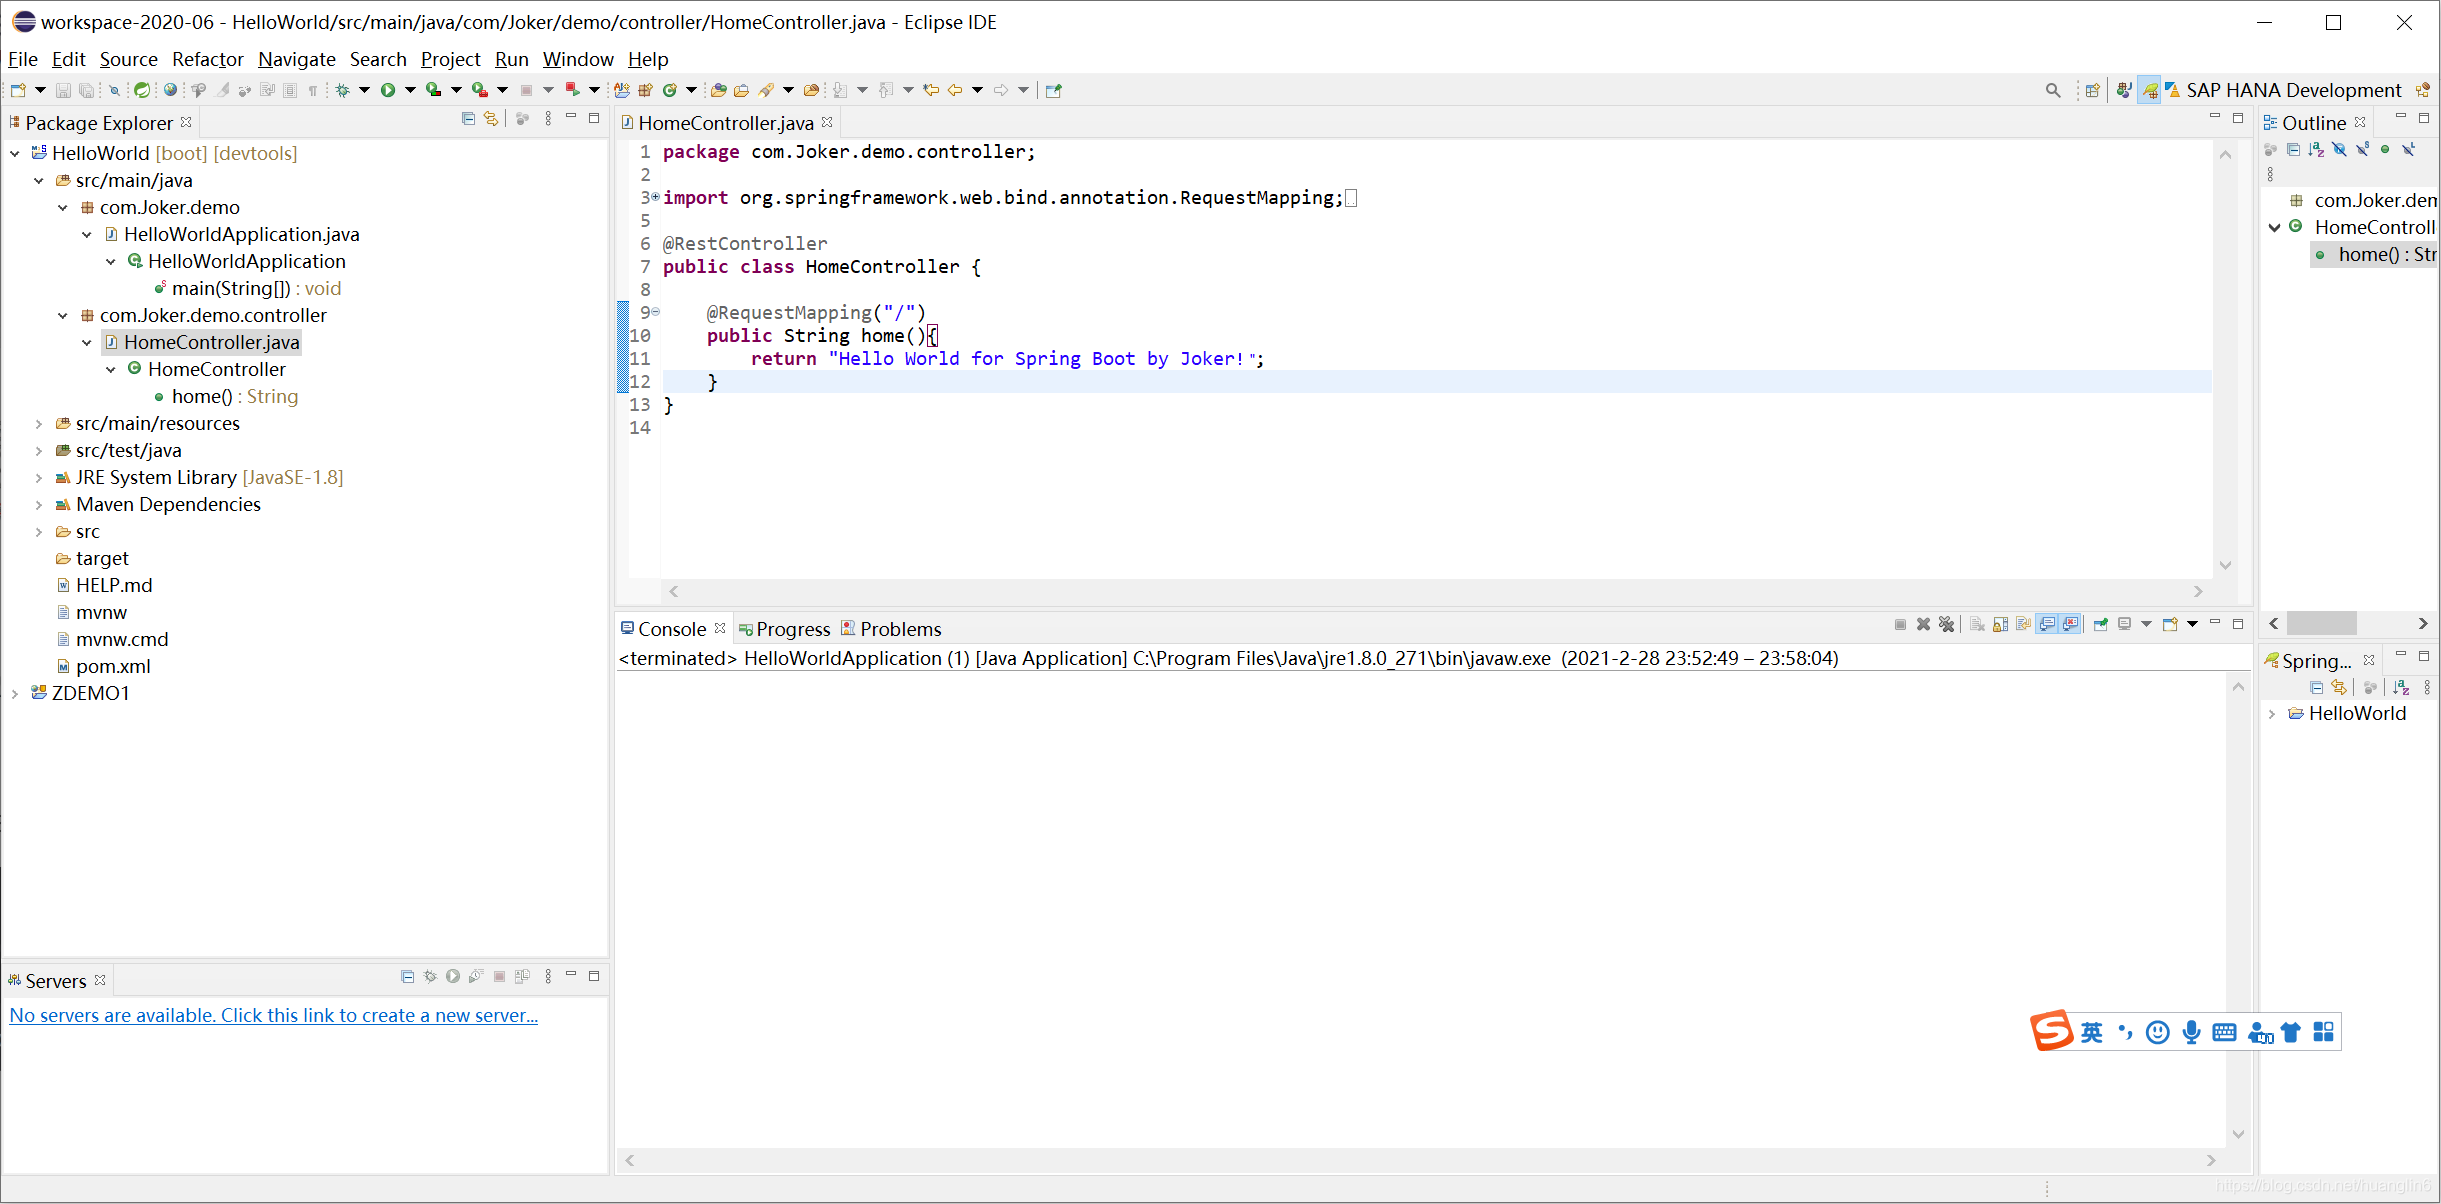Click the Relaunch Spring Boot app icon
This screenshot has height=1204, width=2441.
[x=572, y=90]
